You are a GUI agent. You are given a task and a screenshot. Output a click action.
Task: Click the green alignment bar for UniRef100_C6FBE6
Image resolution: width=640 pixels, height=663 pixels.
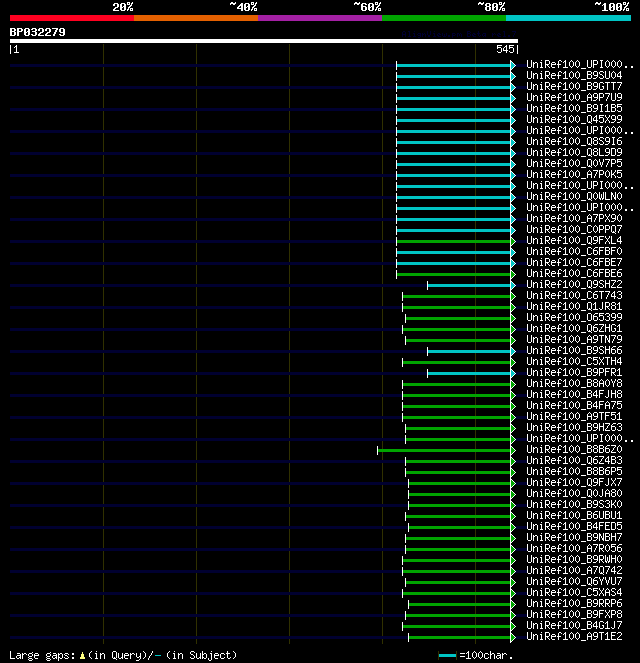[x=453, y=274]
